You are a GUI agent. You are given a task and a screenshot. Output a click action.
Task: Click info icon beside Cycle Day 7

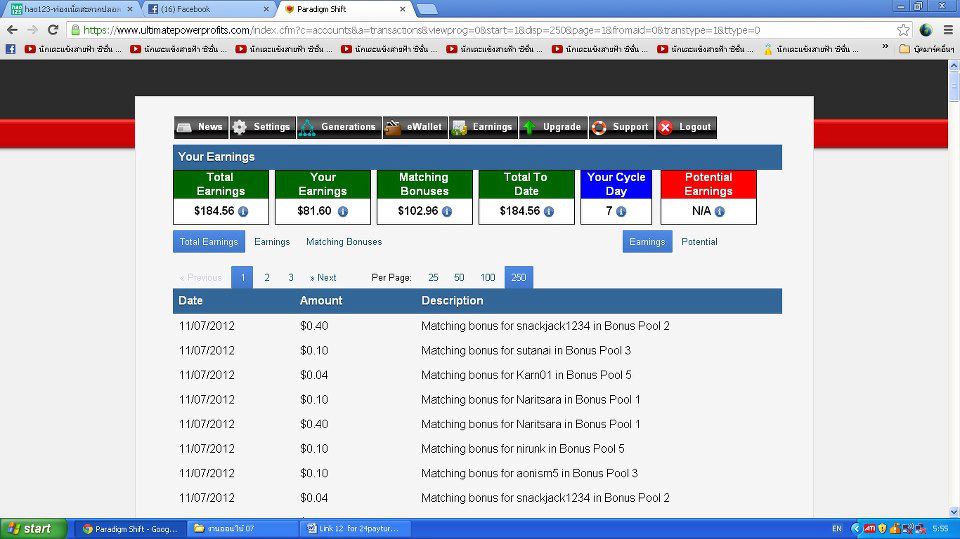(621, 211)
